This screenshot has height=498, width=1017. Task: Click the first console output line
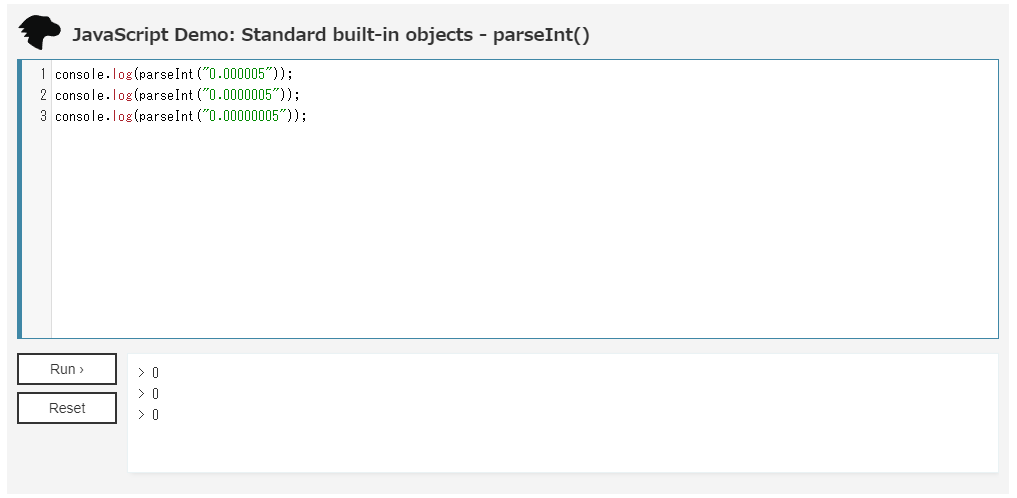pos(149,373)
